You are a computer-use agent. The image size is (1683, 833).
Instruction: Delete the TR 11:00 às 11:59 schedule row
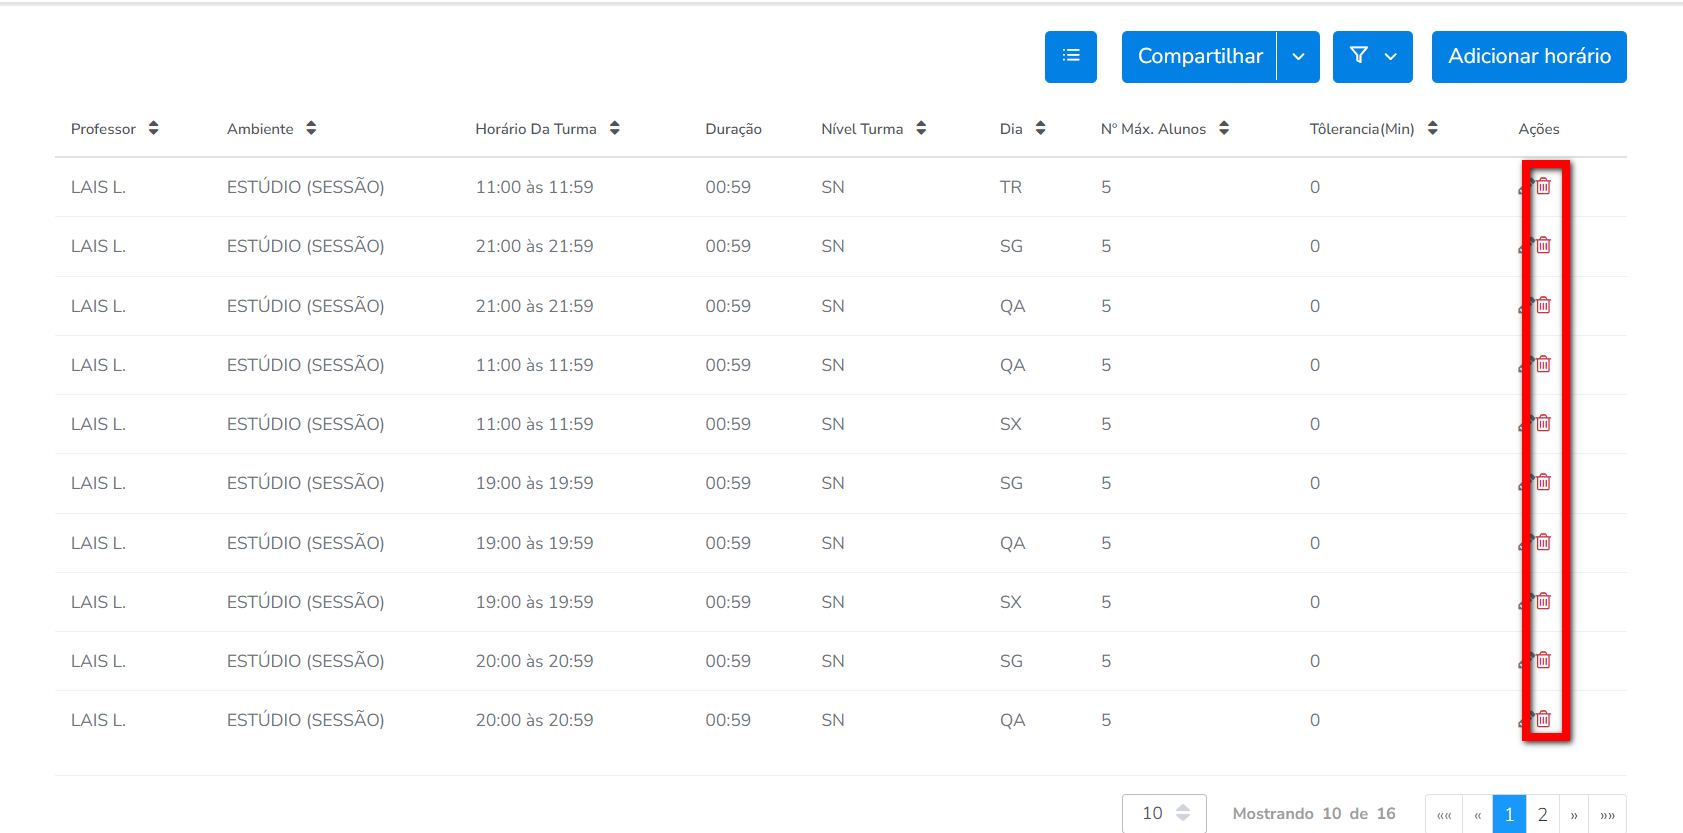tap(1544, 186)
